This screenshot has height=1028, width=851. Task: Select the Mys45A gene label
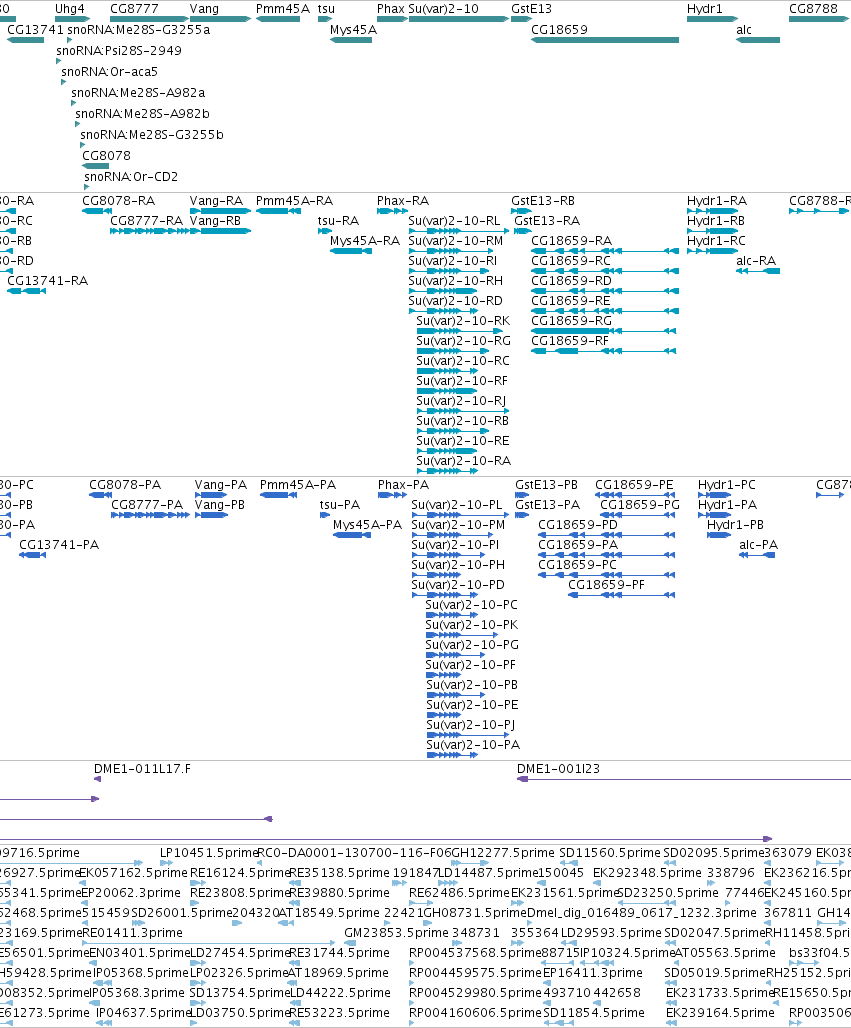pos(353,30)
